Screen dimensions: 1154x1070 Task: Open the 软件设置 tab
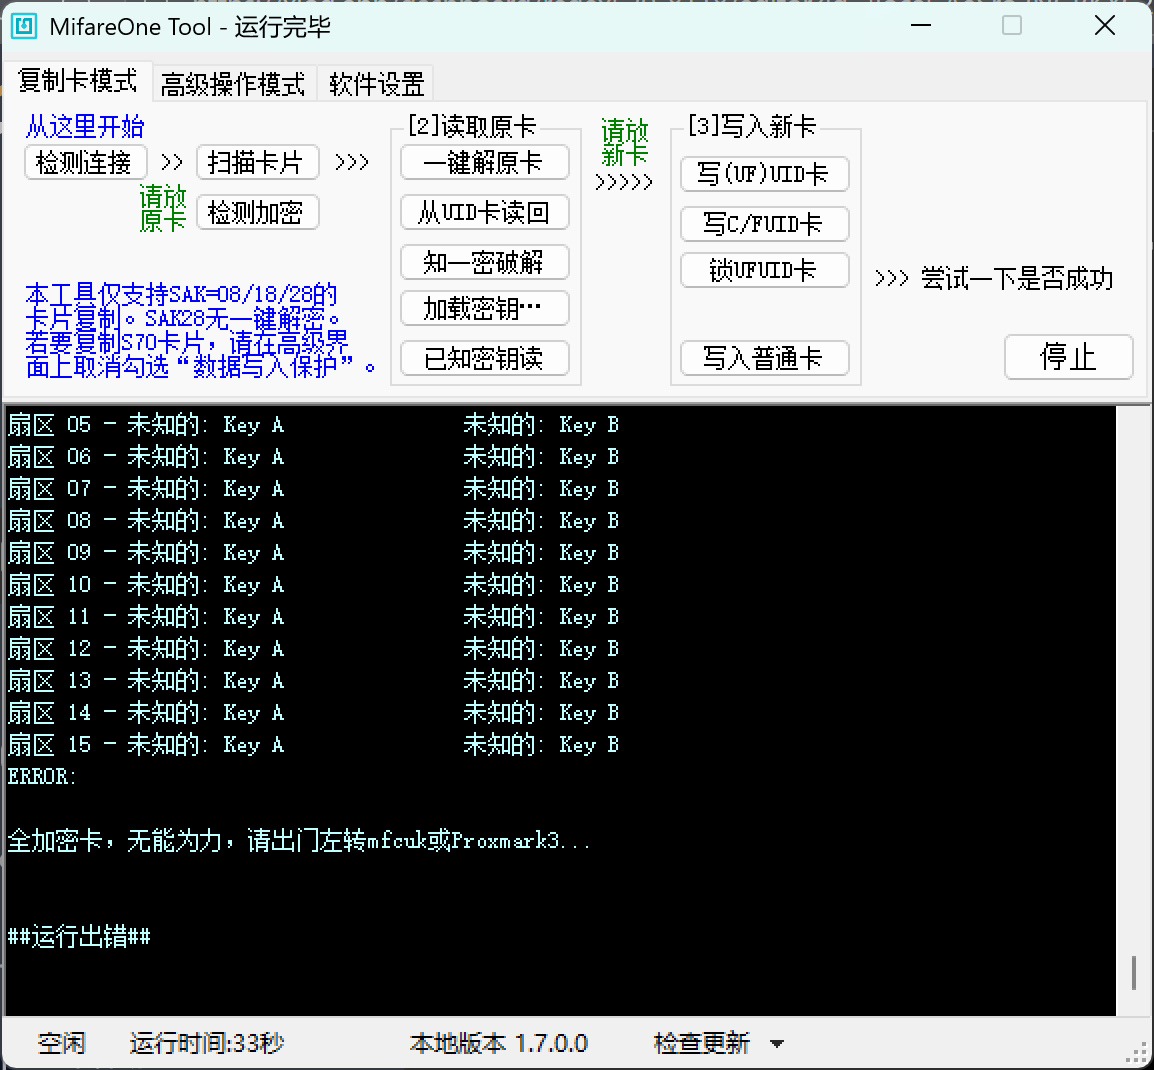(x=376, y=84)
